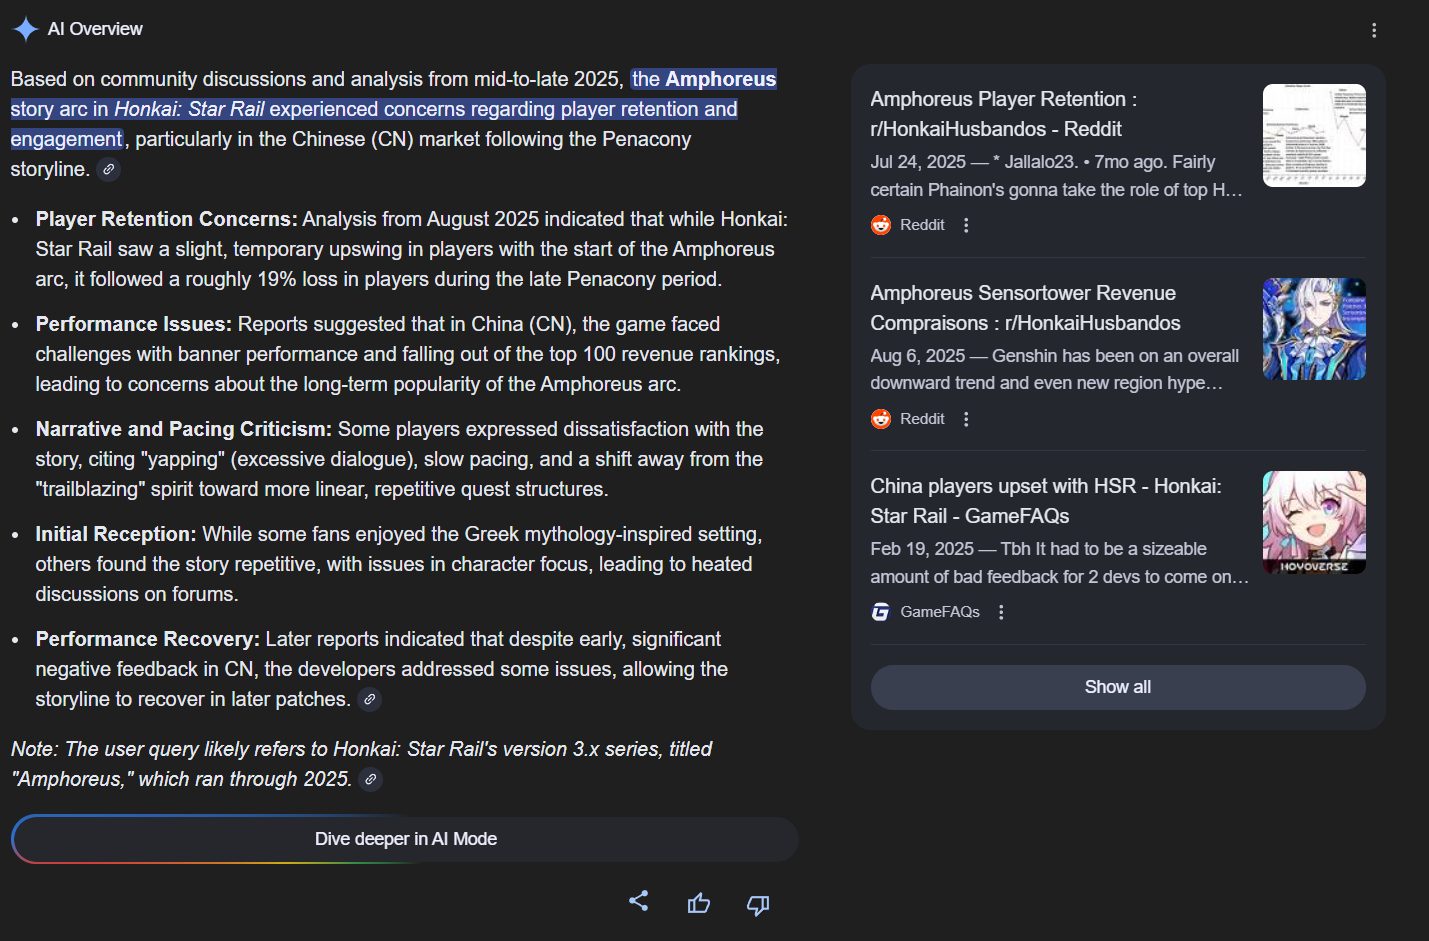Click the 'Performance Issues:' heading
1429x941 pixels.
click(133, 324)
